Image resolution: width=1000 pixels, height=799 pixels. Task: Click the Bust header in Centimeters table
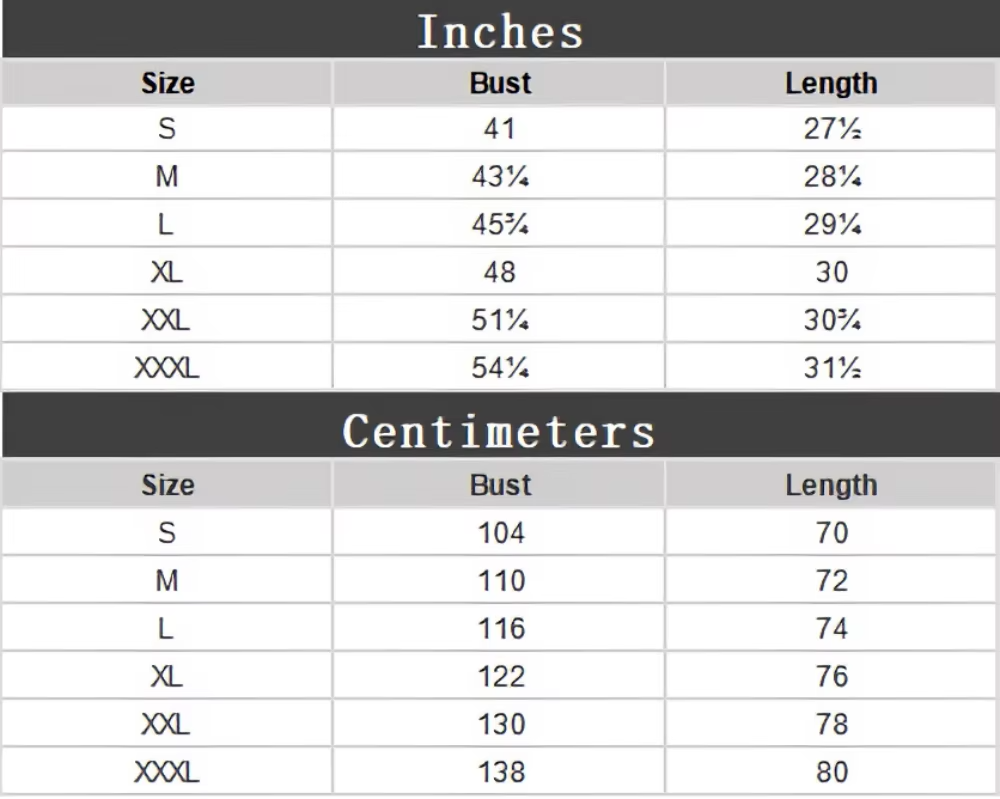pyautogui.click(x=499, y=485)
